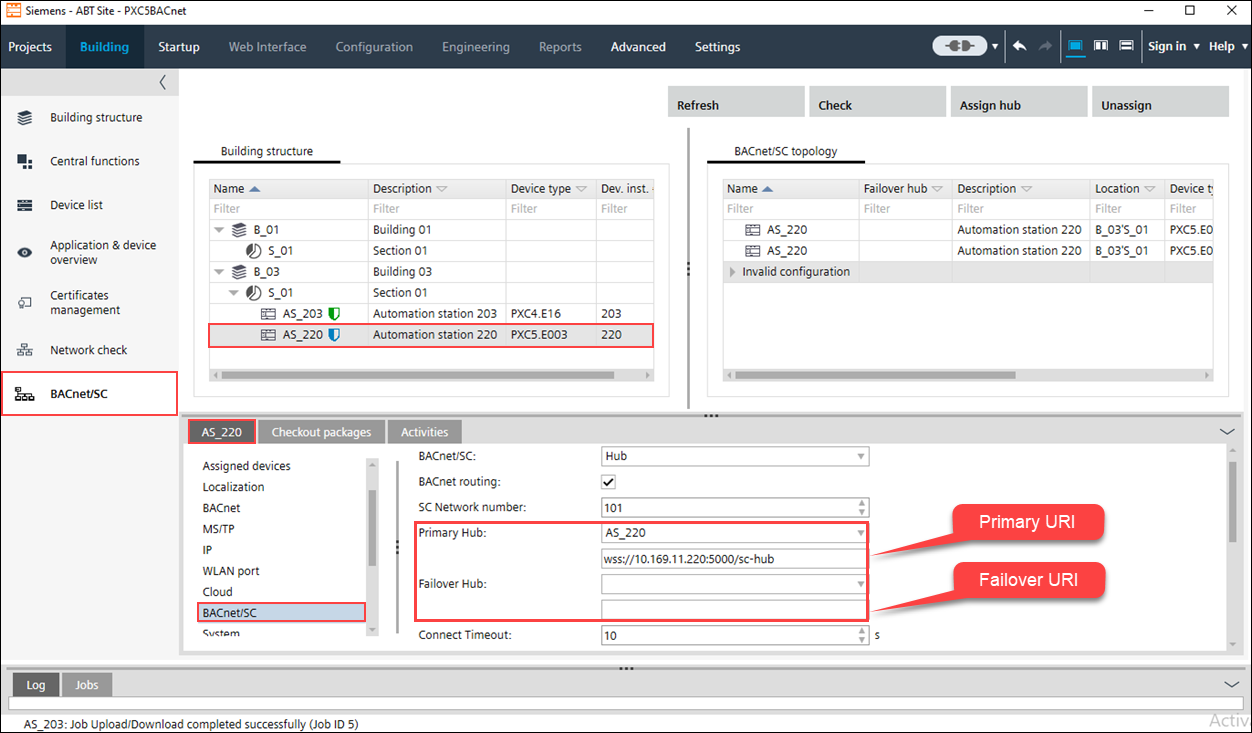Screen dimensions: 1252x733
Task: Open Device list in sidebar
Action: tap(76, 205)
